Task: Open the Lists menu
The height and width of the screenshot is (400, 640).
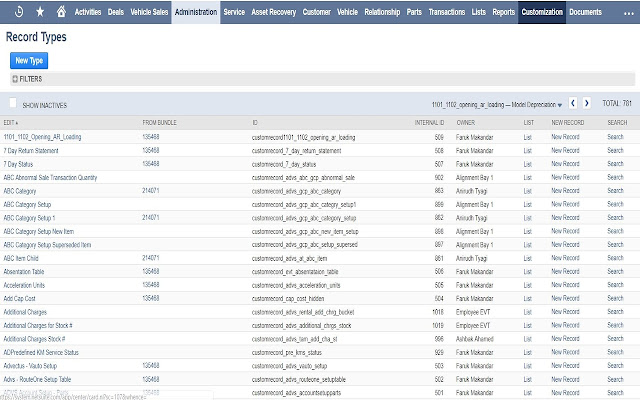Action: point(478,12)
